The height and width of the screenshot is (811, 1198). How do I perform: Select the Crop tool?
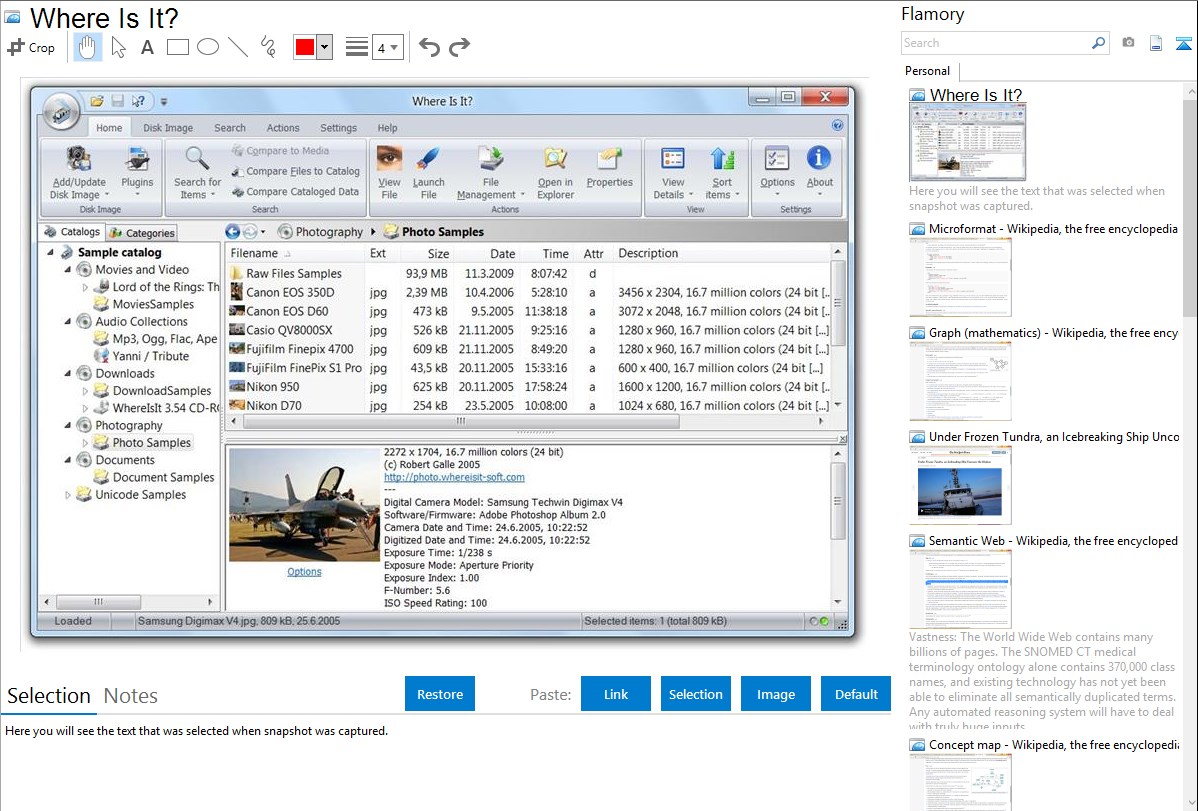pos(31,47)
